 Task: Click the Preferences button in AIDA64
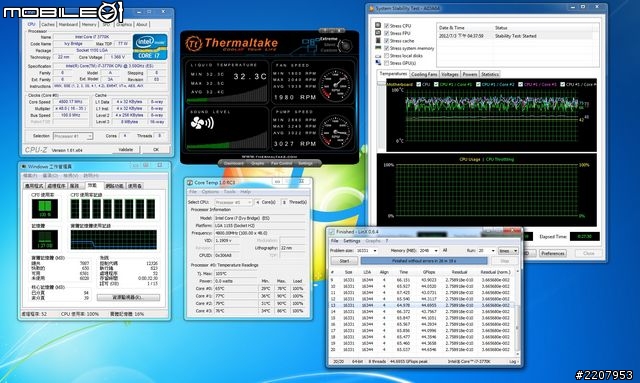(x=553, y=253)
